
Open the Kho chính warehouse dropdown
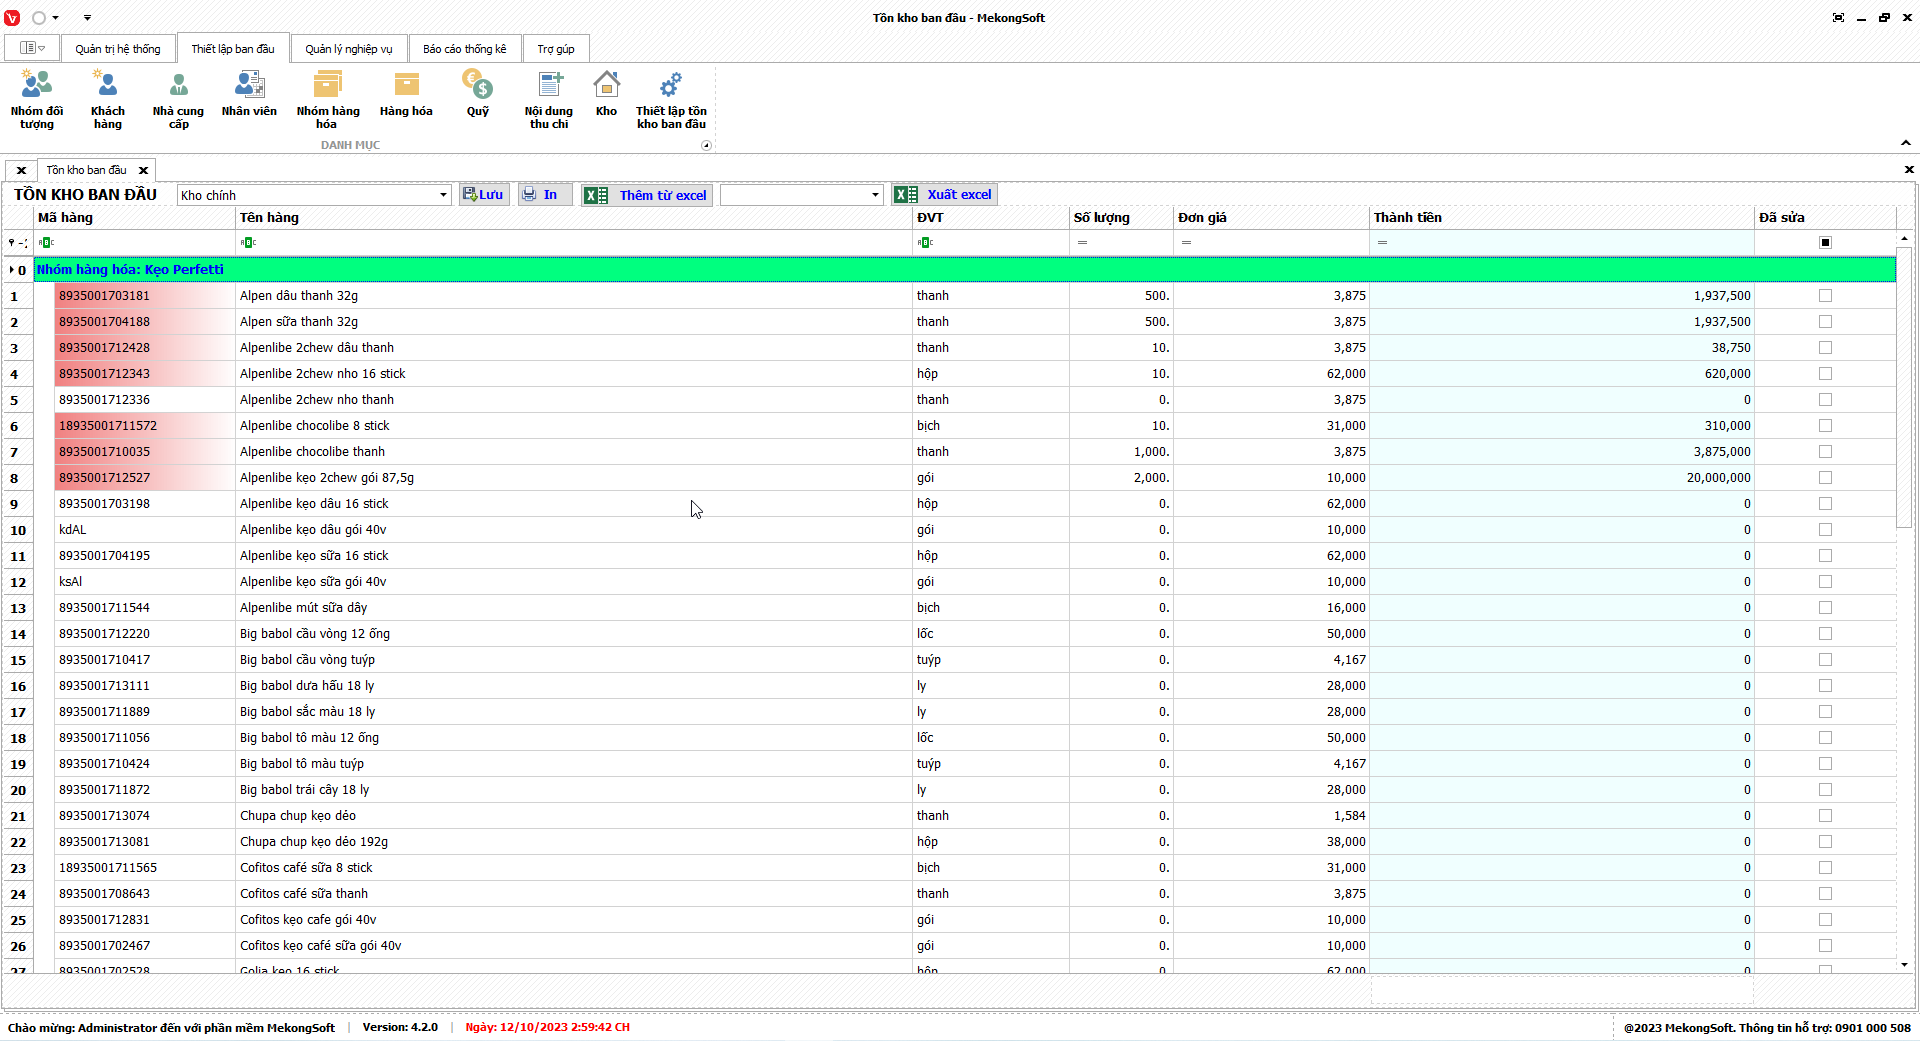[443, 195]
